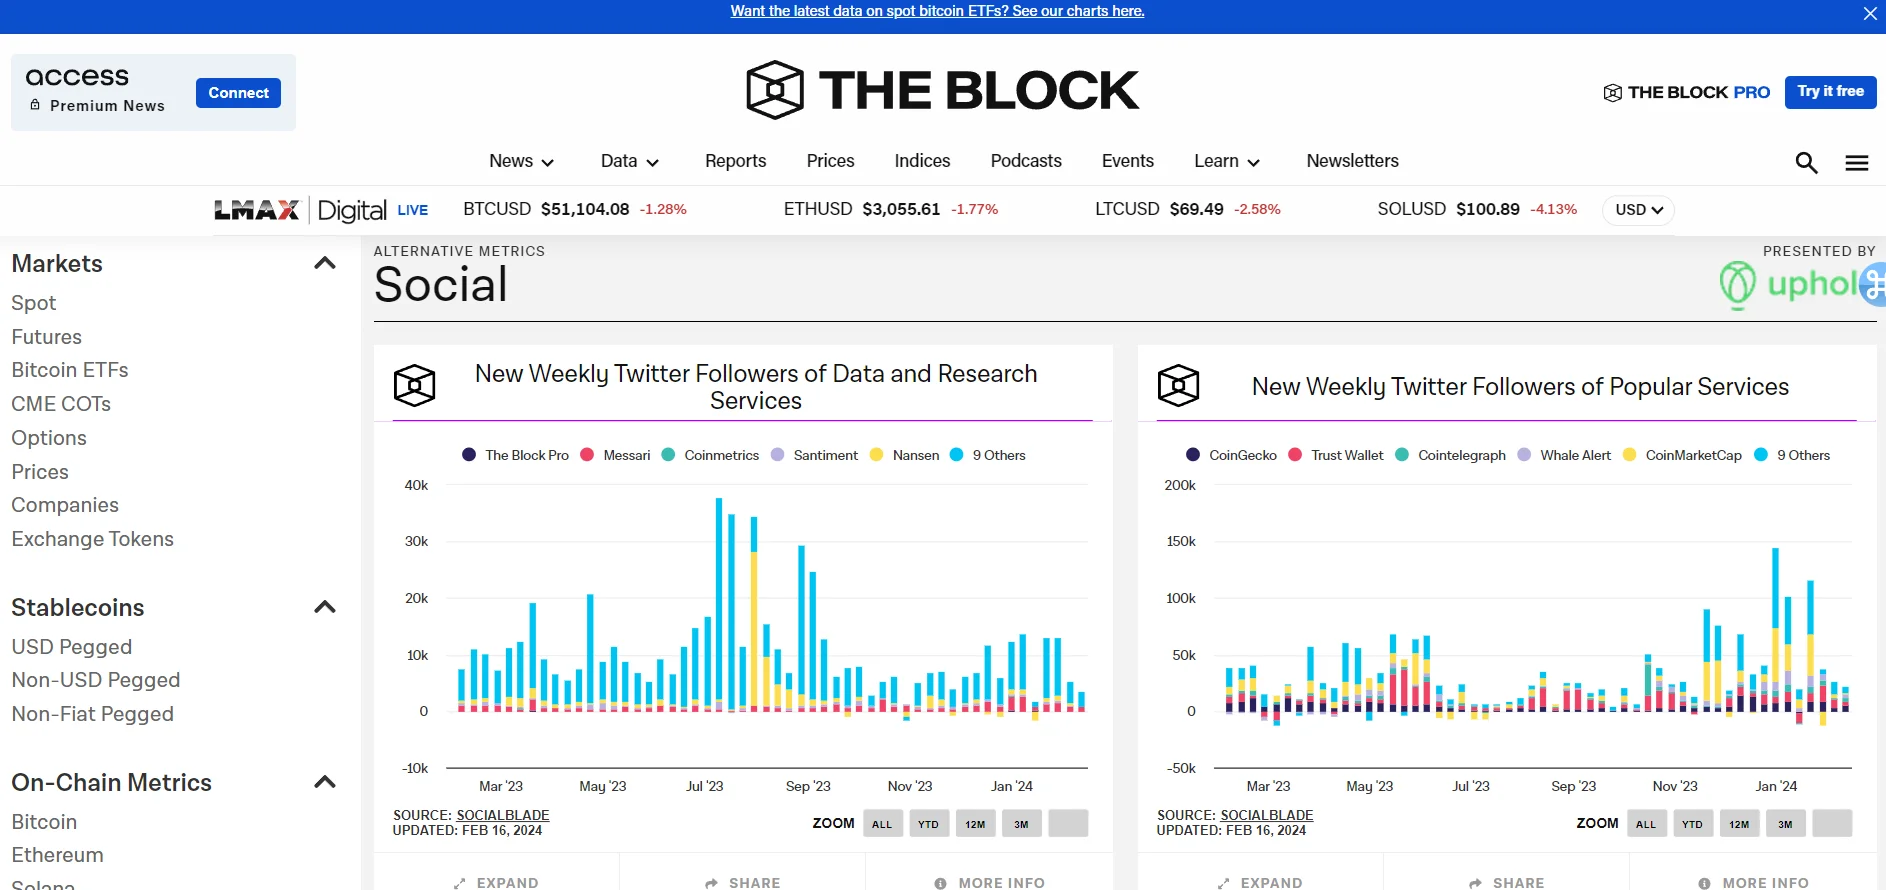The height and width of the screenshot is (890, 1886).
Task: Click the Expand icon under Data and Research chart
Action: pyautogui.click(x=460, y=883)
